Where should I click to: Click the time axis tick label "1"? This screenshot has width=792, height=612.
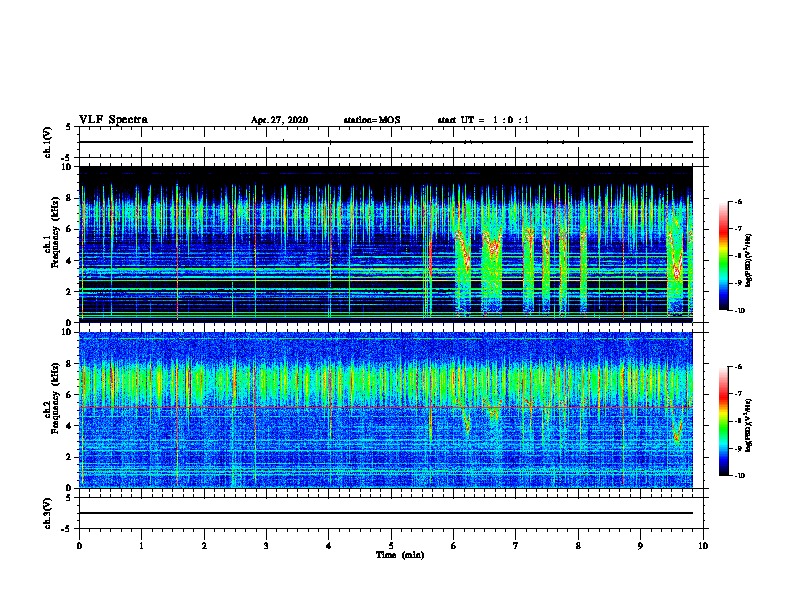(141, 546)
